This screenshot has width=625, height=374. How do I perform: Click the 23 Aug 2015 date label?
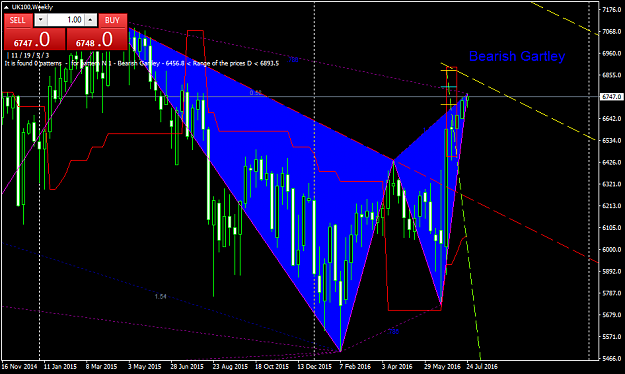tap(230, 366)
